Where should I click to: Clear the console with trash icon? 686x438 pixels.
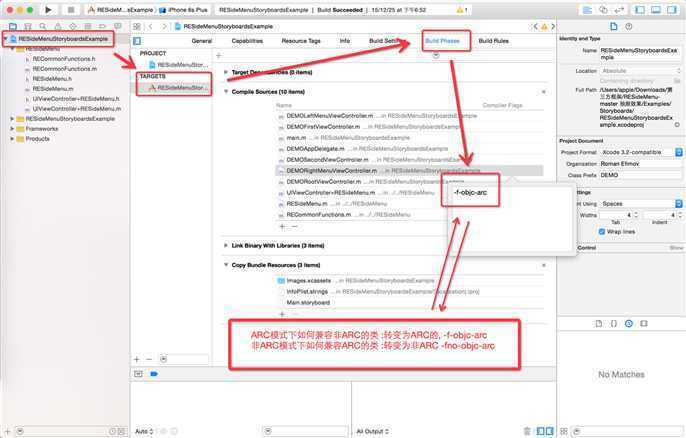[x=527, y=431]
